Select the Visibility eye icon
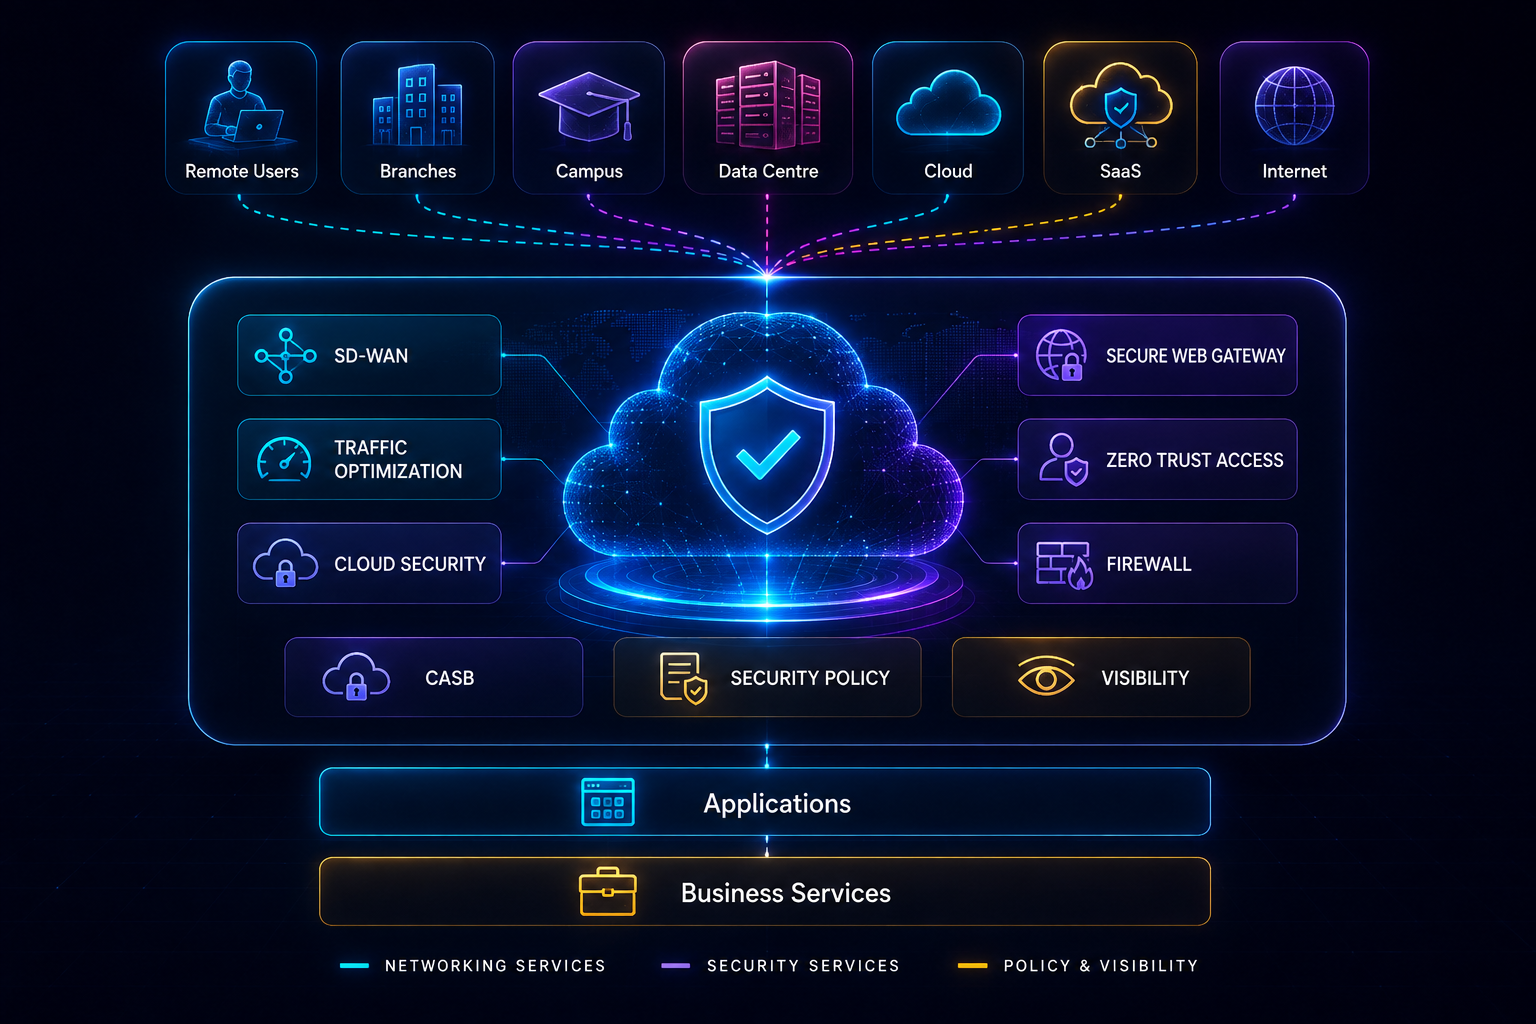Viewport: 1536px width, 1024px height. pyautogui.click(x=1046, y=677)
